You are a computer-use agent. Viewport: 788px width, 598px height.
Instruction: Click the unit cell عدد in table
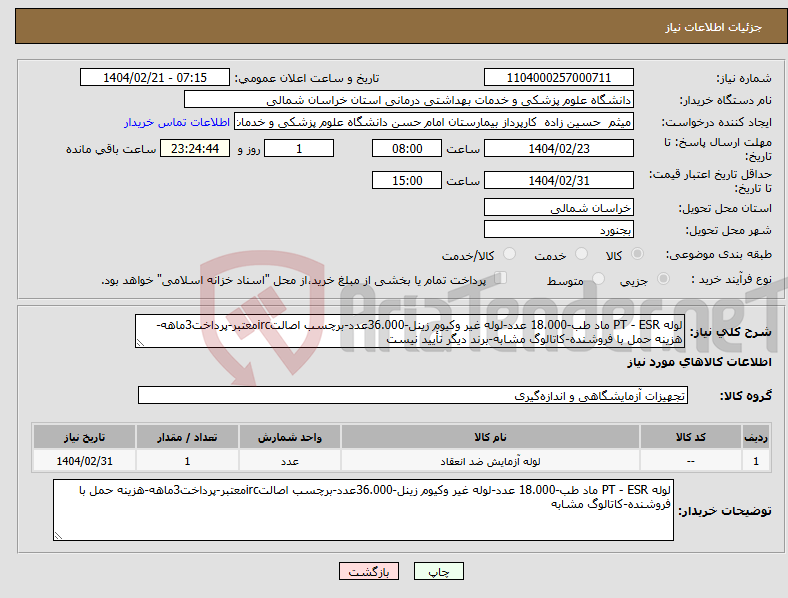(x=290, y=461)
